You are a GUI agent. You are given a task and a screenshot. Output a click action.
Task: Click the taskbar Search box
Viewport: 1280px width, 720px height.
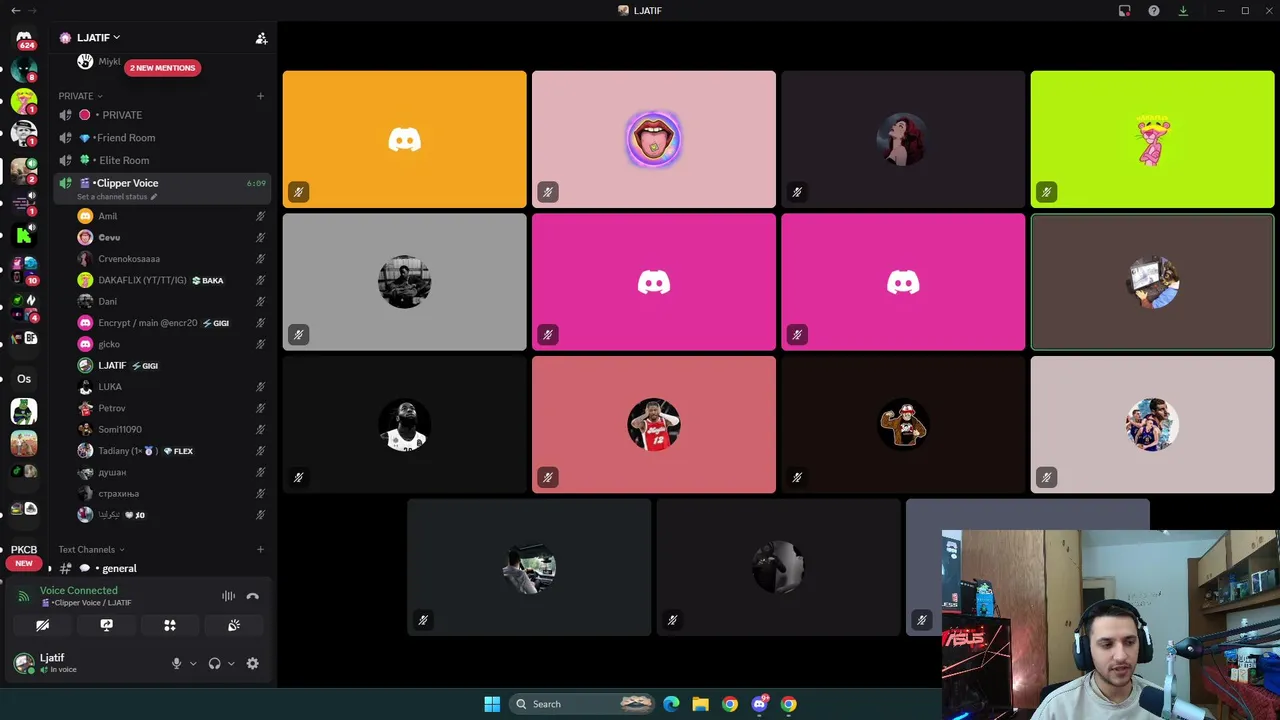(582, 704)
